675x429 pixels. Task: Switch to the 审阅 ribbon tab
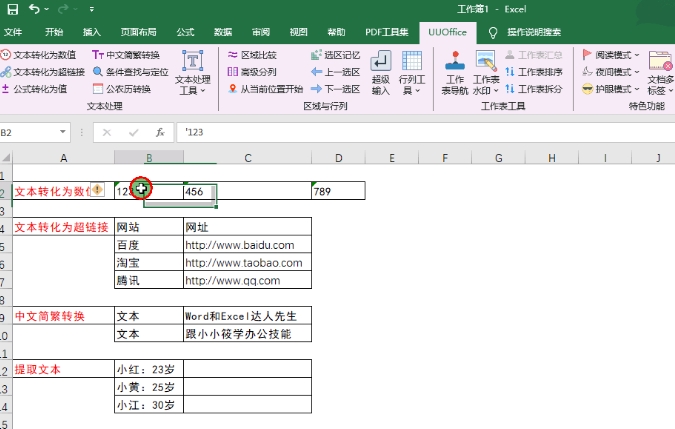(260, 32)
